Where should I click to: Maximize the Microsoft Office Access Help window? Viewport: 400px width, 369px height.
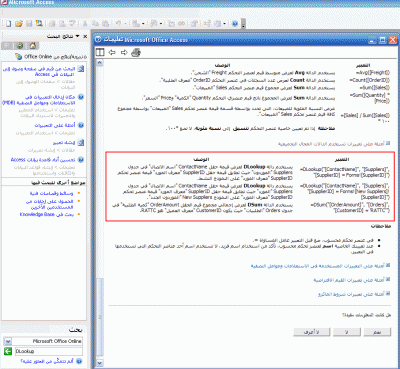click(382, 40)
